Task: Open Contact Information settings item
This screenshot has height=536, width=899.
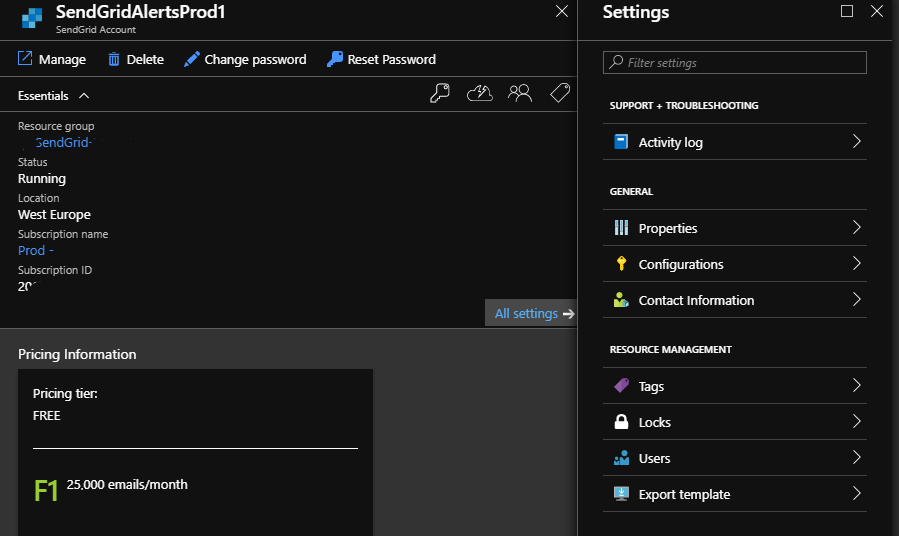Action: point(735,300)
